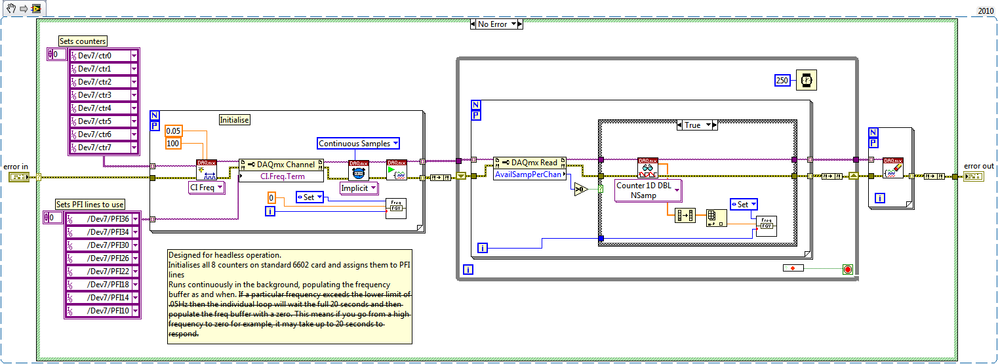998x364 pixels.
Task: Select the DAQmx Clear Task VI icon
Action: point(892,168)
